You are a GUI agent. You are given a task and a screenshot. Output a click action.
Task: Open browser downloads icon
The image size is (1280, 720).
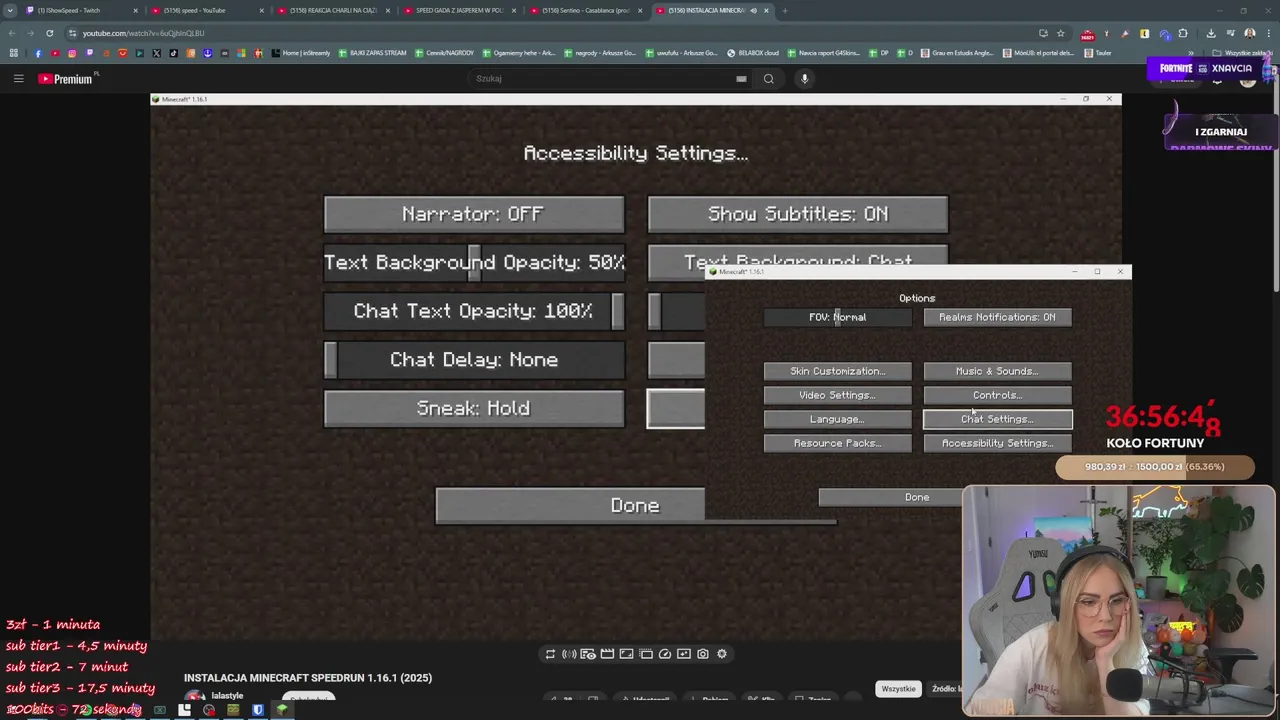[1211, 33]
